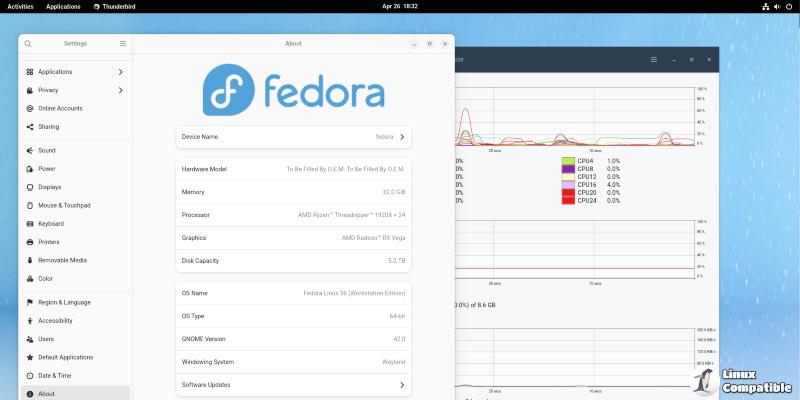This screenshot has width=800, height=400.
Task: Expand the Applications settings chevron
Action: 121,72
